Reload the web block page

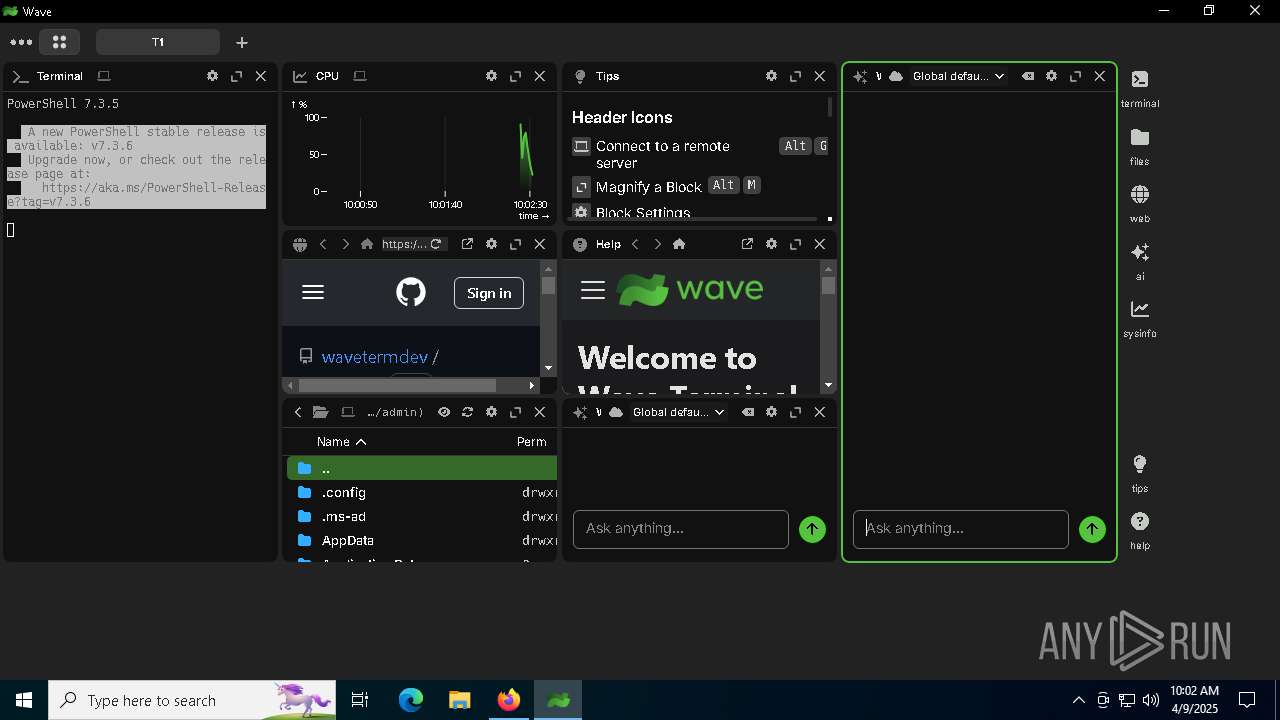(436, 244)
